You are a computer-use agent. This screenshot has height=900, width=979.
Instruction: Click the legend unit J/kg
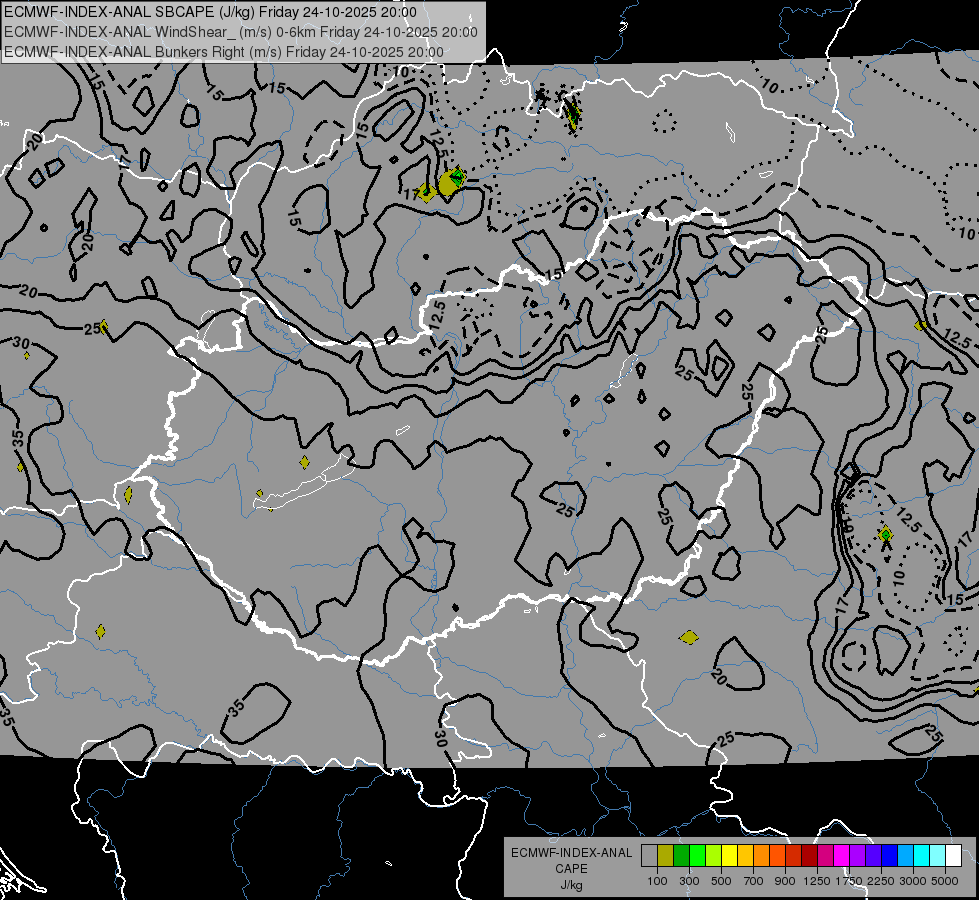(571, 885)
